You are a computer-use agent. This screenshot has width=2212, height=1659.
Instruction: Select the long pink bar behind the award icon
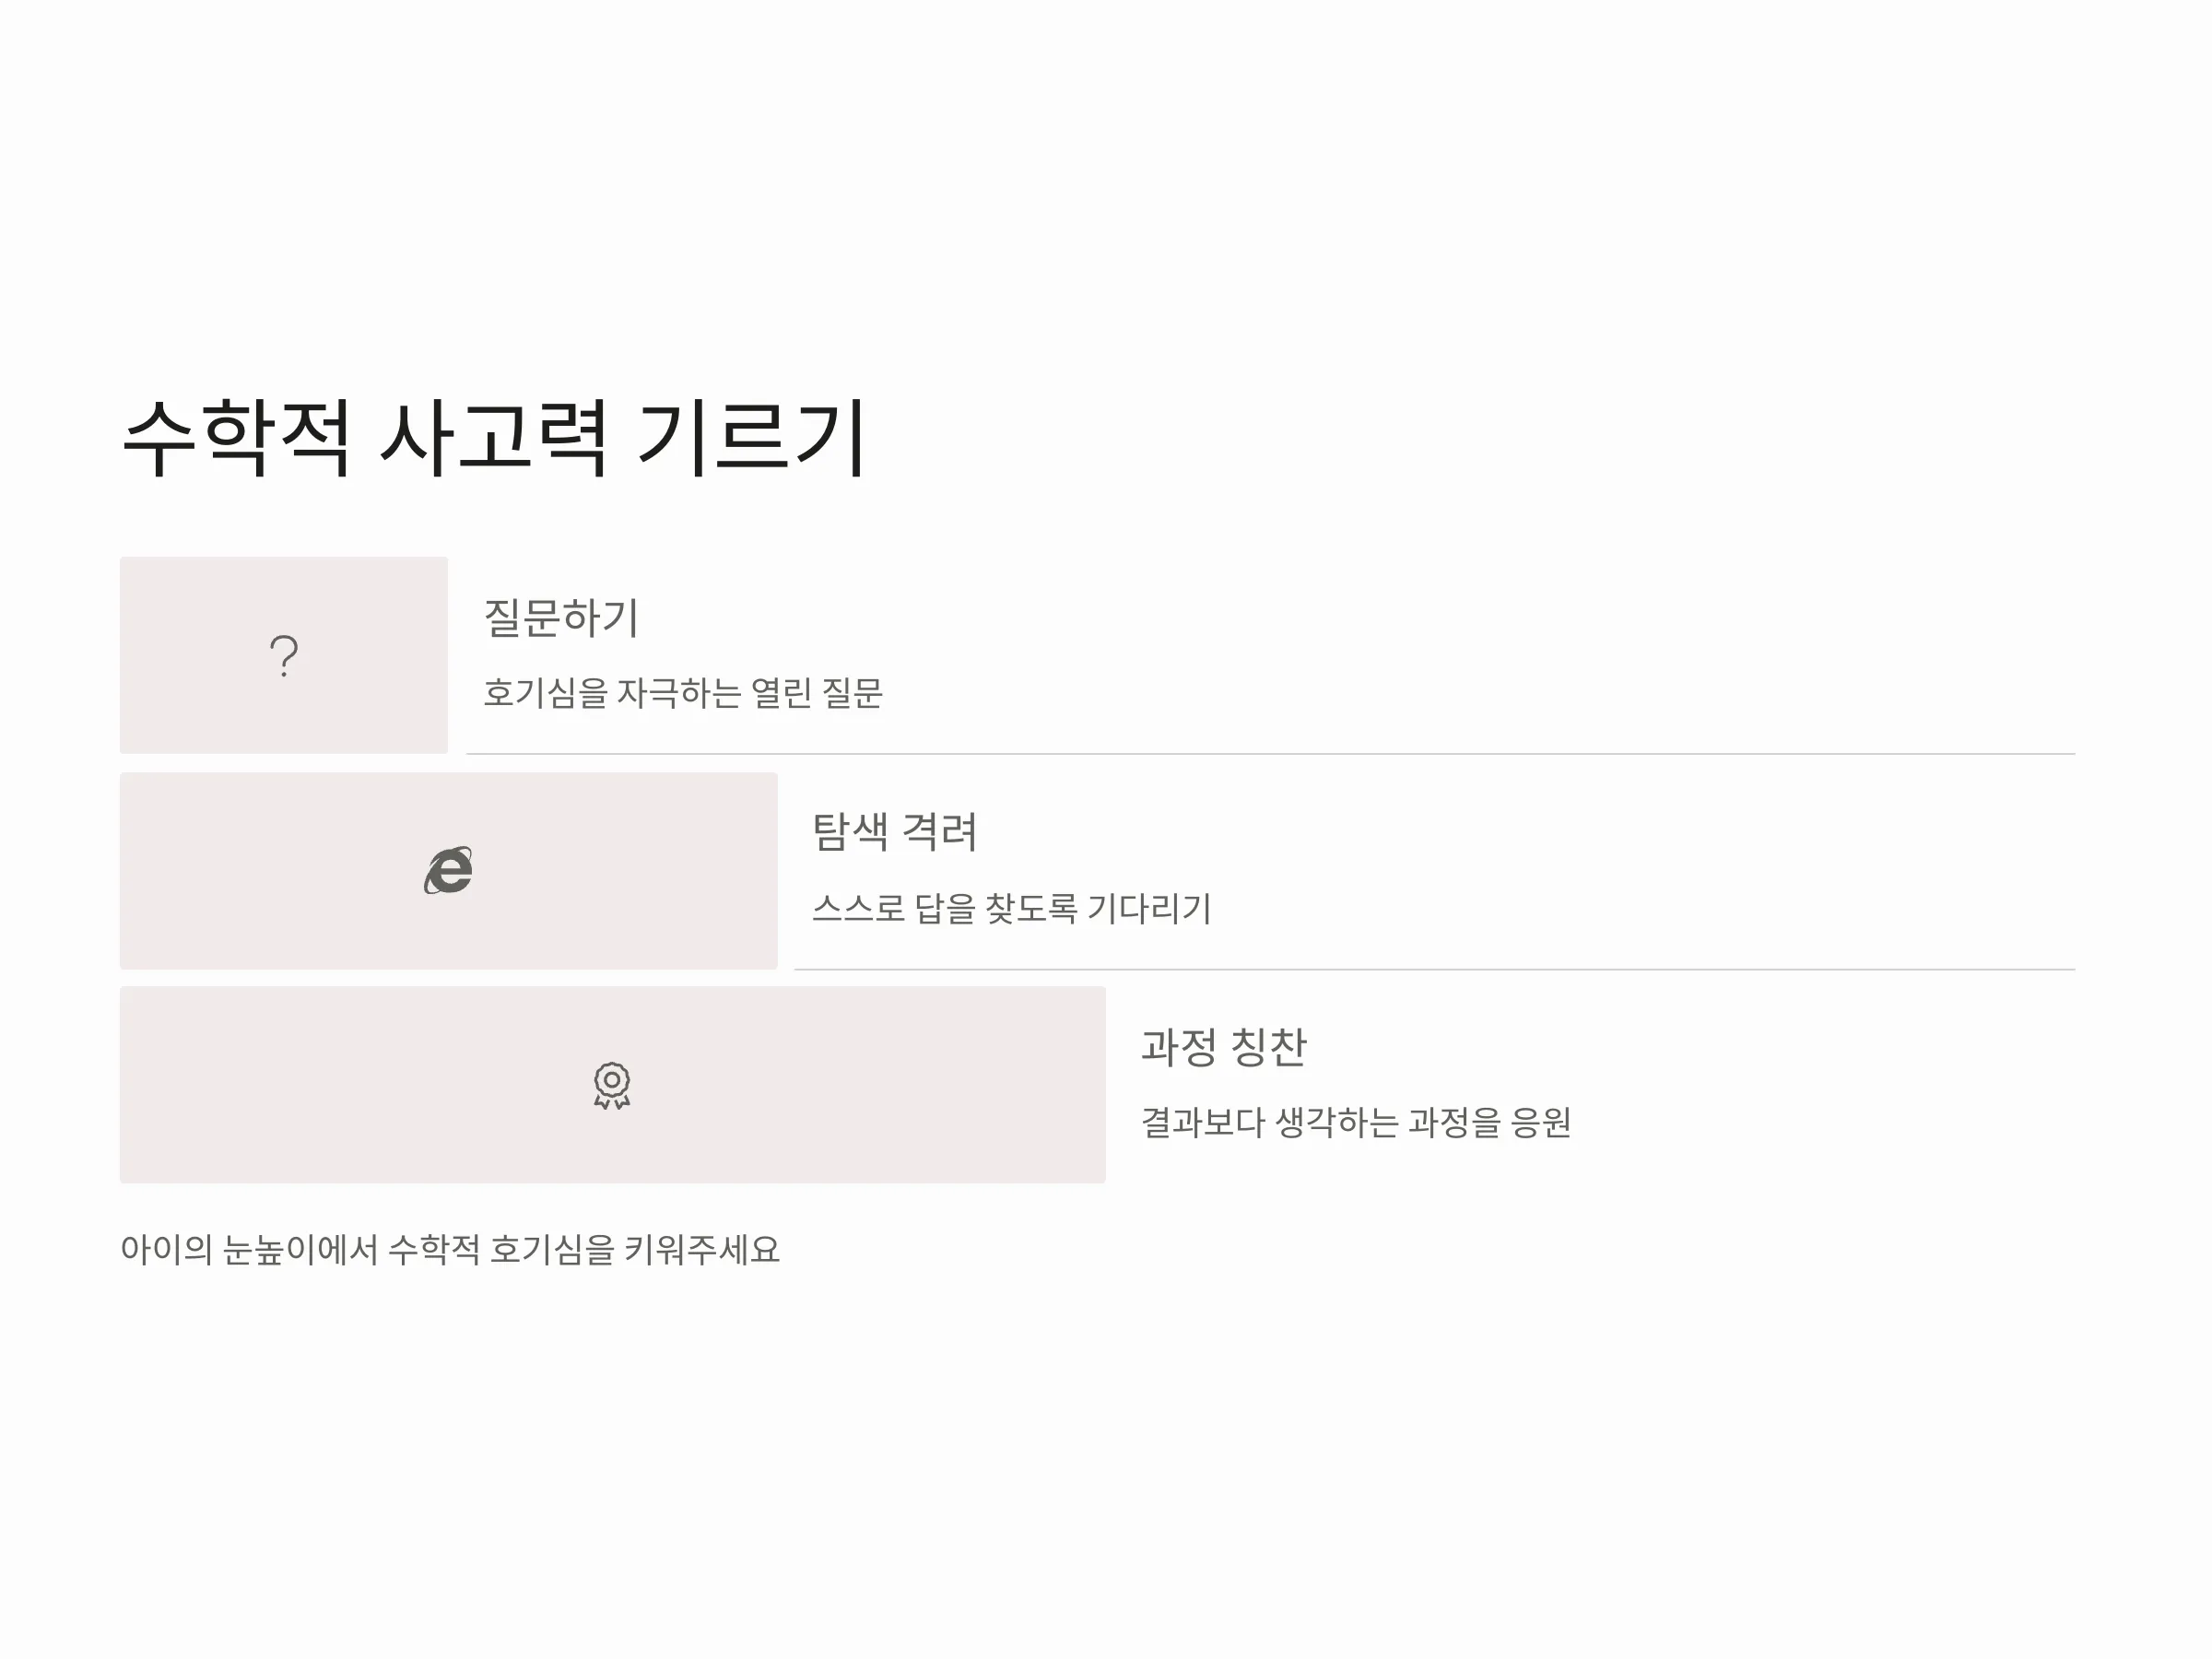(x=613, y=1085)
